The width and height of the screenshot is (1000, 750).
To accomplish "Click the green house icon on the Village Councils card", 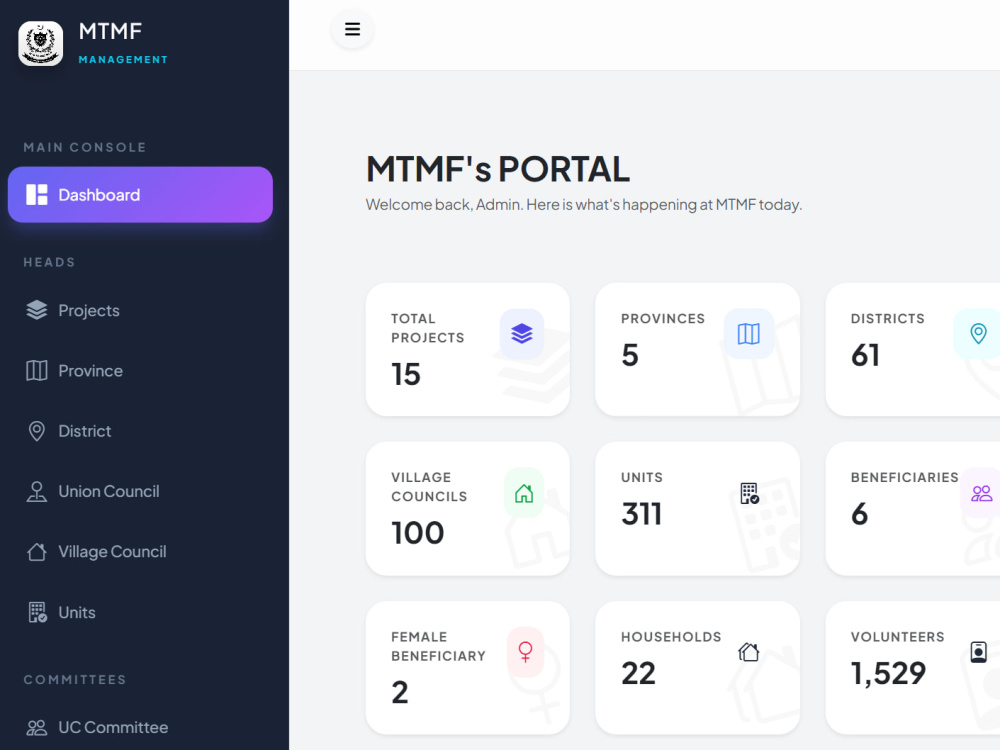I will (x=524, y=493).
